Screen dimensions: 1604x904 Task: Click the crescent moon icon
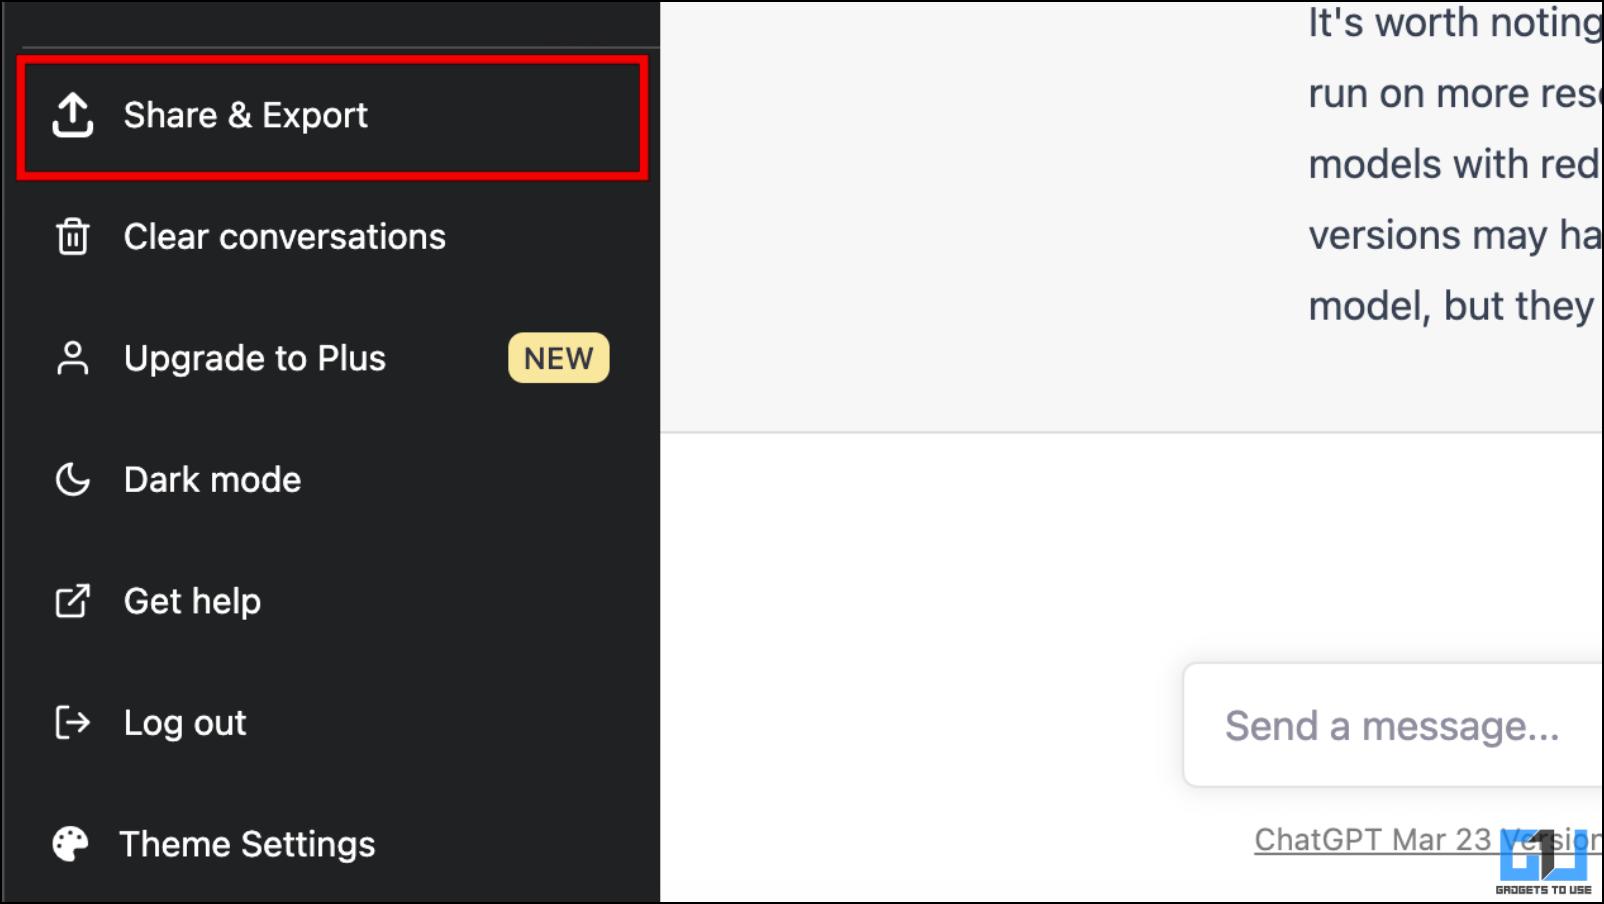[x=73, y=480]
